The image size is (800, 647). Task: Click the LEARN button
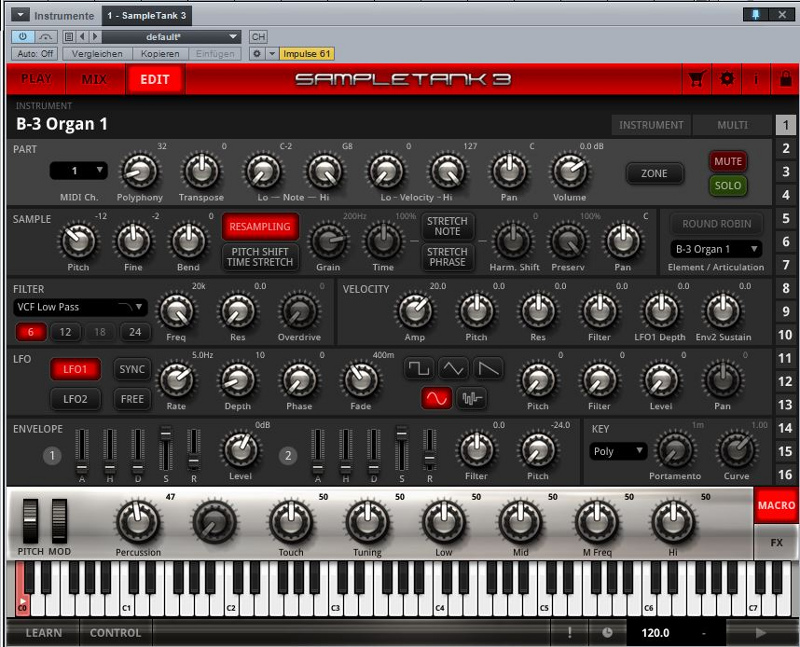(43, 633)
